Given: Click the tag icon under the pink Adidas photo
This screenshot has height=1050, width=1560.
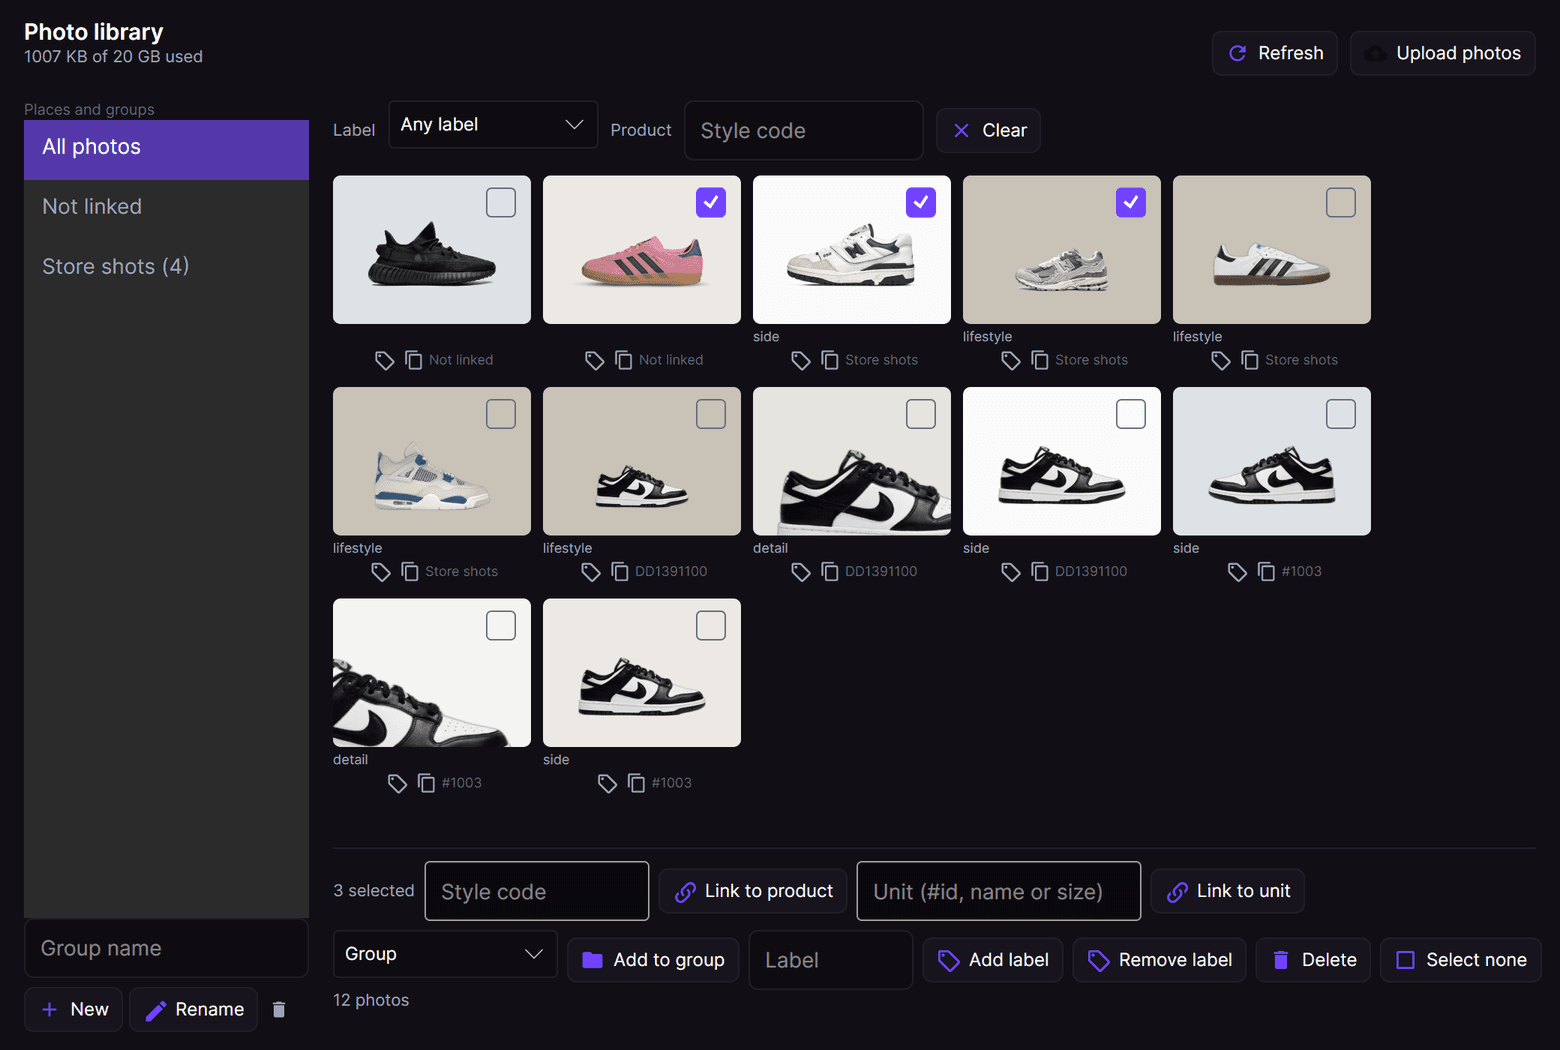Looking at the screenshot, I should (x=595, y=360).
